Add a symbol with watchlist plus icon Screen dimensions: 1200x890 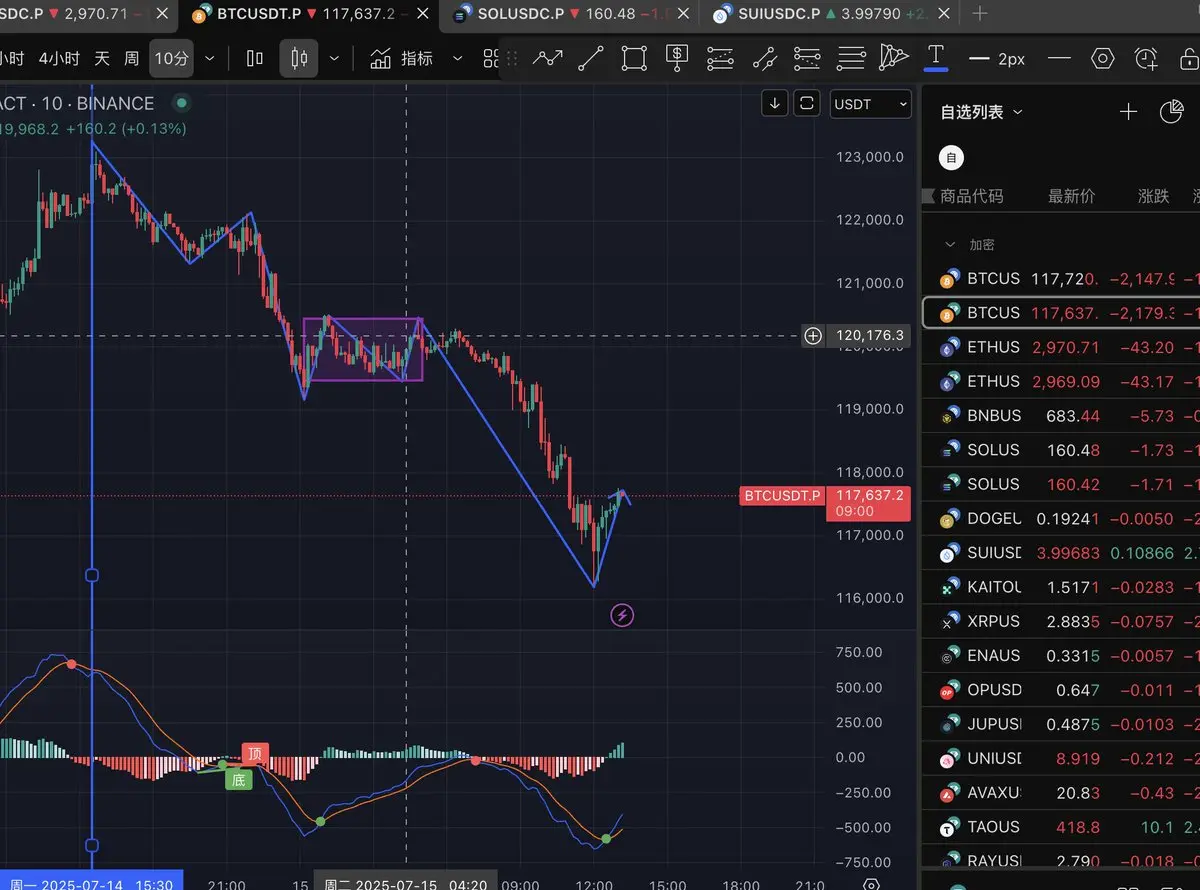tap(1128, 112)
